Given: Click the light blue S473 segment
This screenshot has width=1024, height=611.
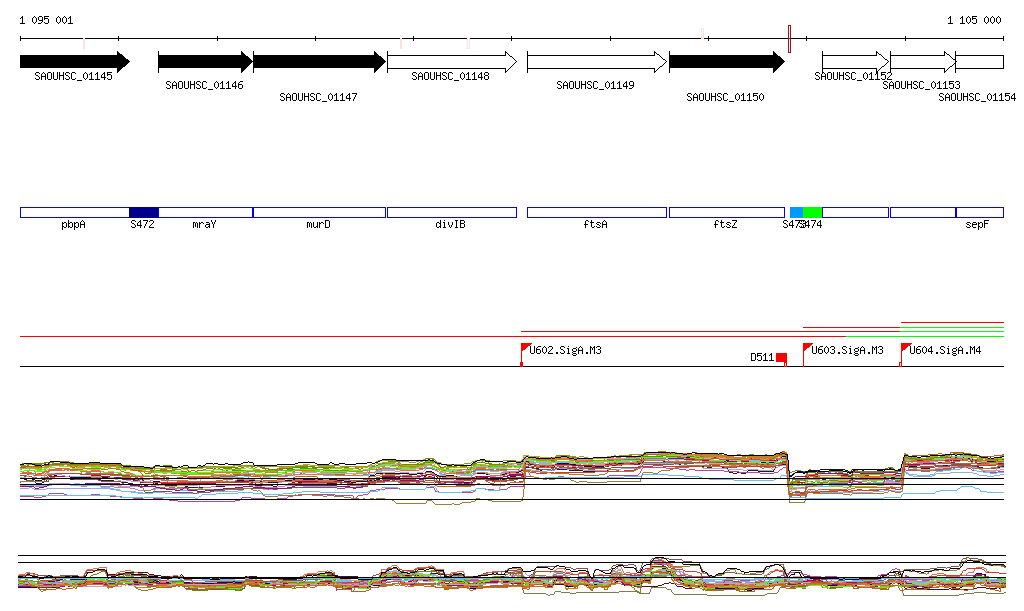Looking at the screenshot, I should 796,212.
